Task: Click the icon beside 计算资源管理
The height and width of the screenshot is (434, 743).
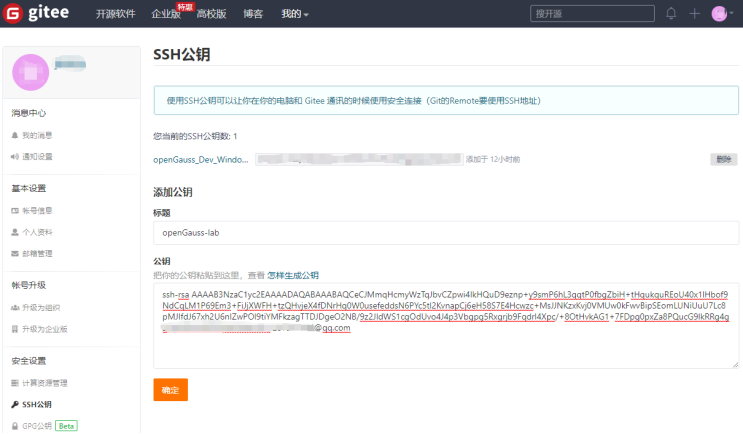Action: pyautogui.click(x=15, y=383)
